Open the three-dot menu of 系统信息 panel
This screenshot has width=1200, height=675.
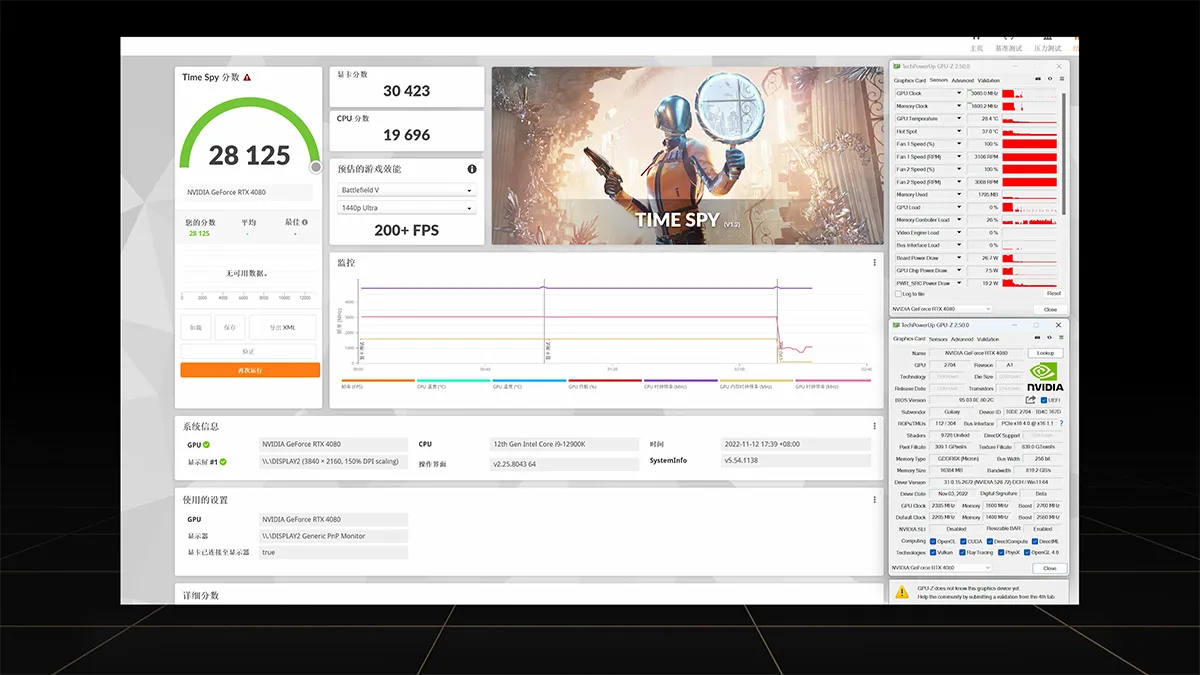tap(874, 426)
